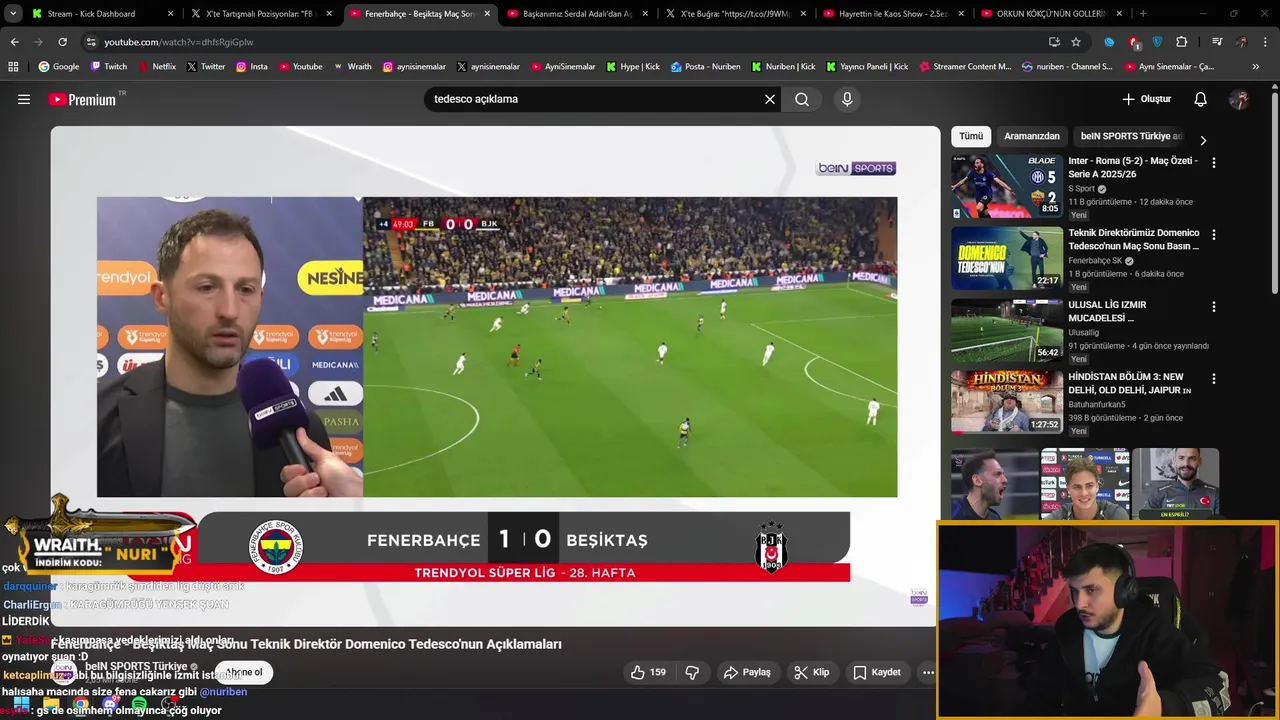Image resolution: width=1280 pixels, height=720 pixels.
Task: Open the Twitch bookmark
Action: point(109,67)
